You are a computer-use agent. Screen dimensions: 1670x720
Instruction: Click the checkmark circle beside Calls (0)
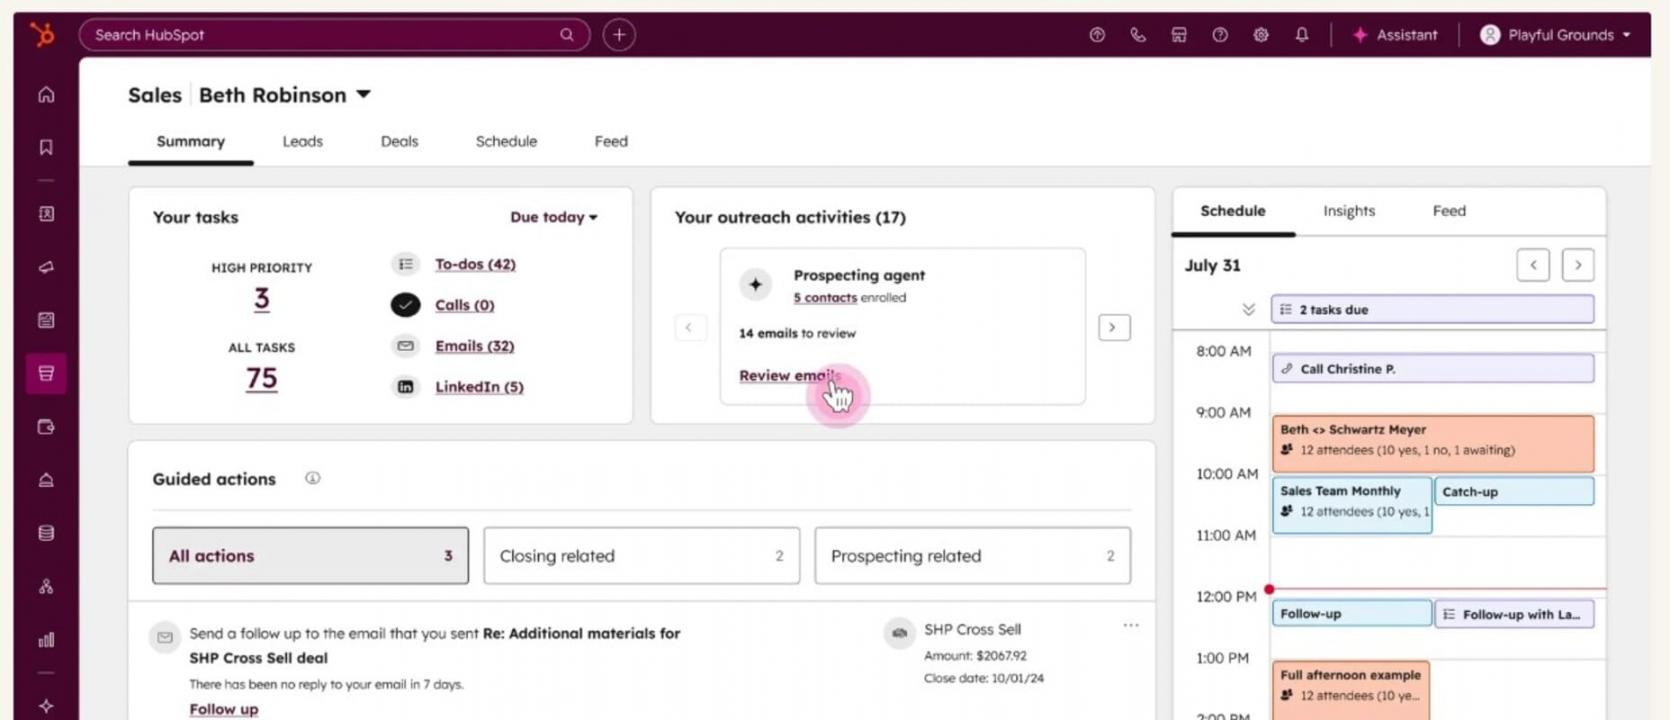405,305
